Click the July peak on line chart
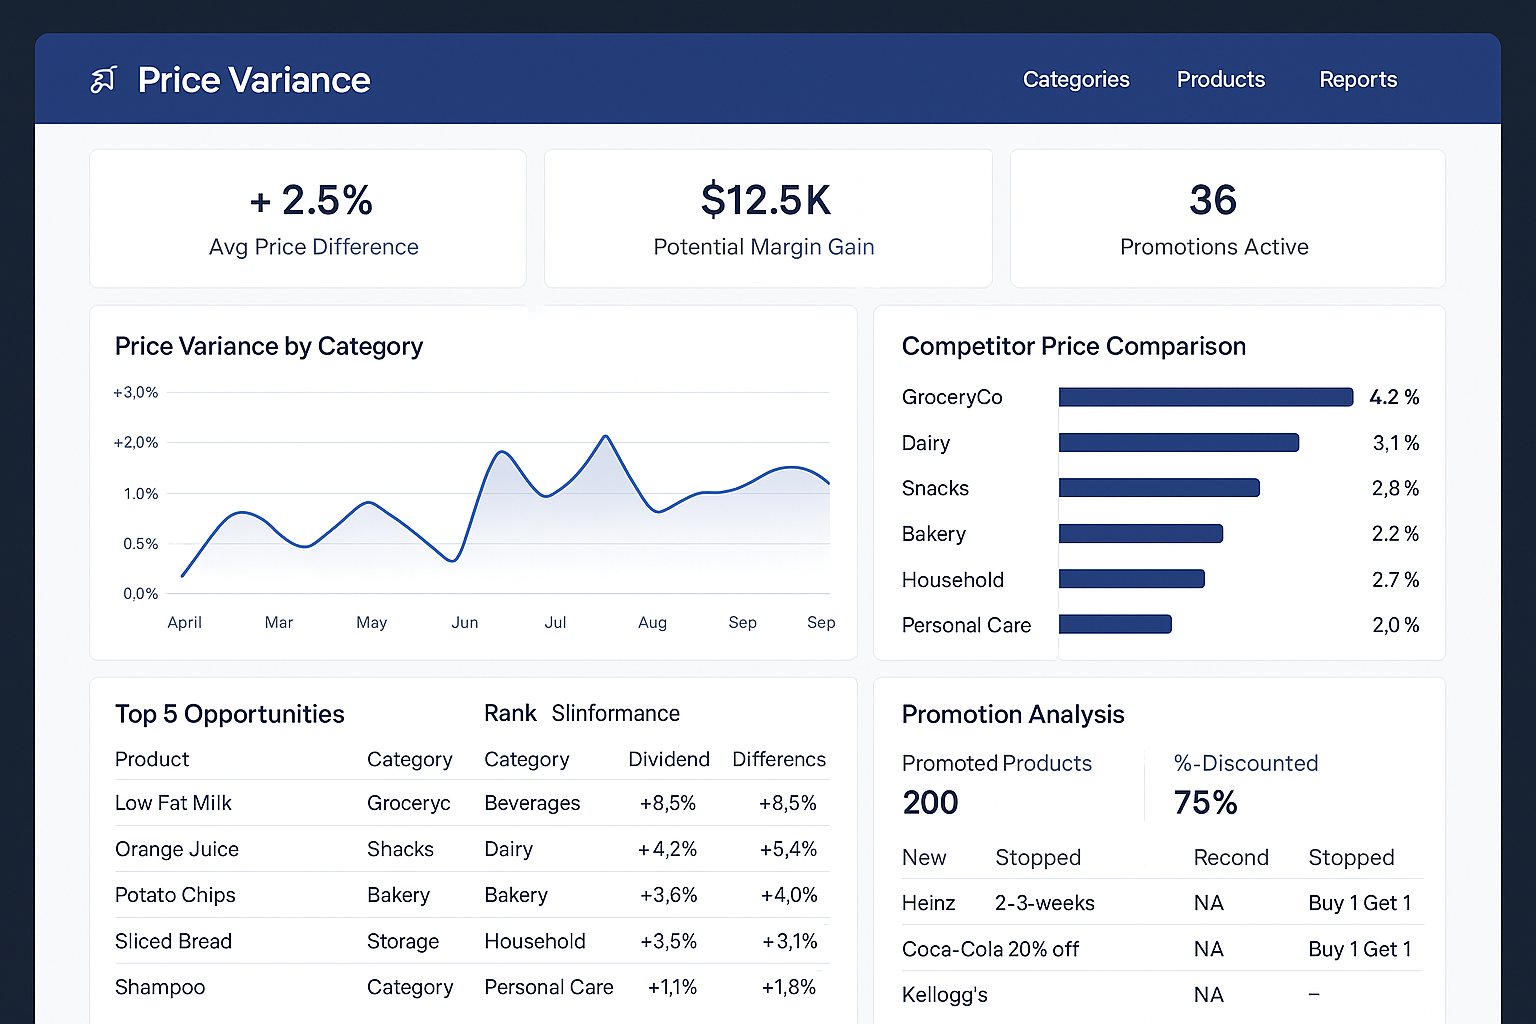Image resolution: width=1536 pixels, height=1024 pixels. point(605,437)
